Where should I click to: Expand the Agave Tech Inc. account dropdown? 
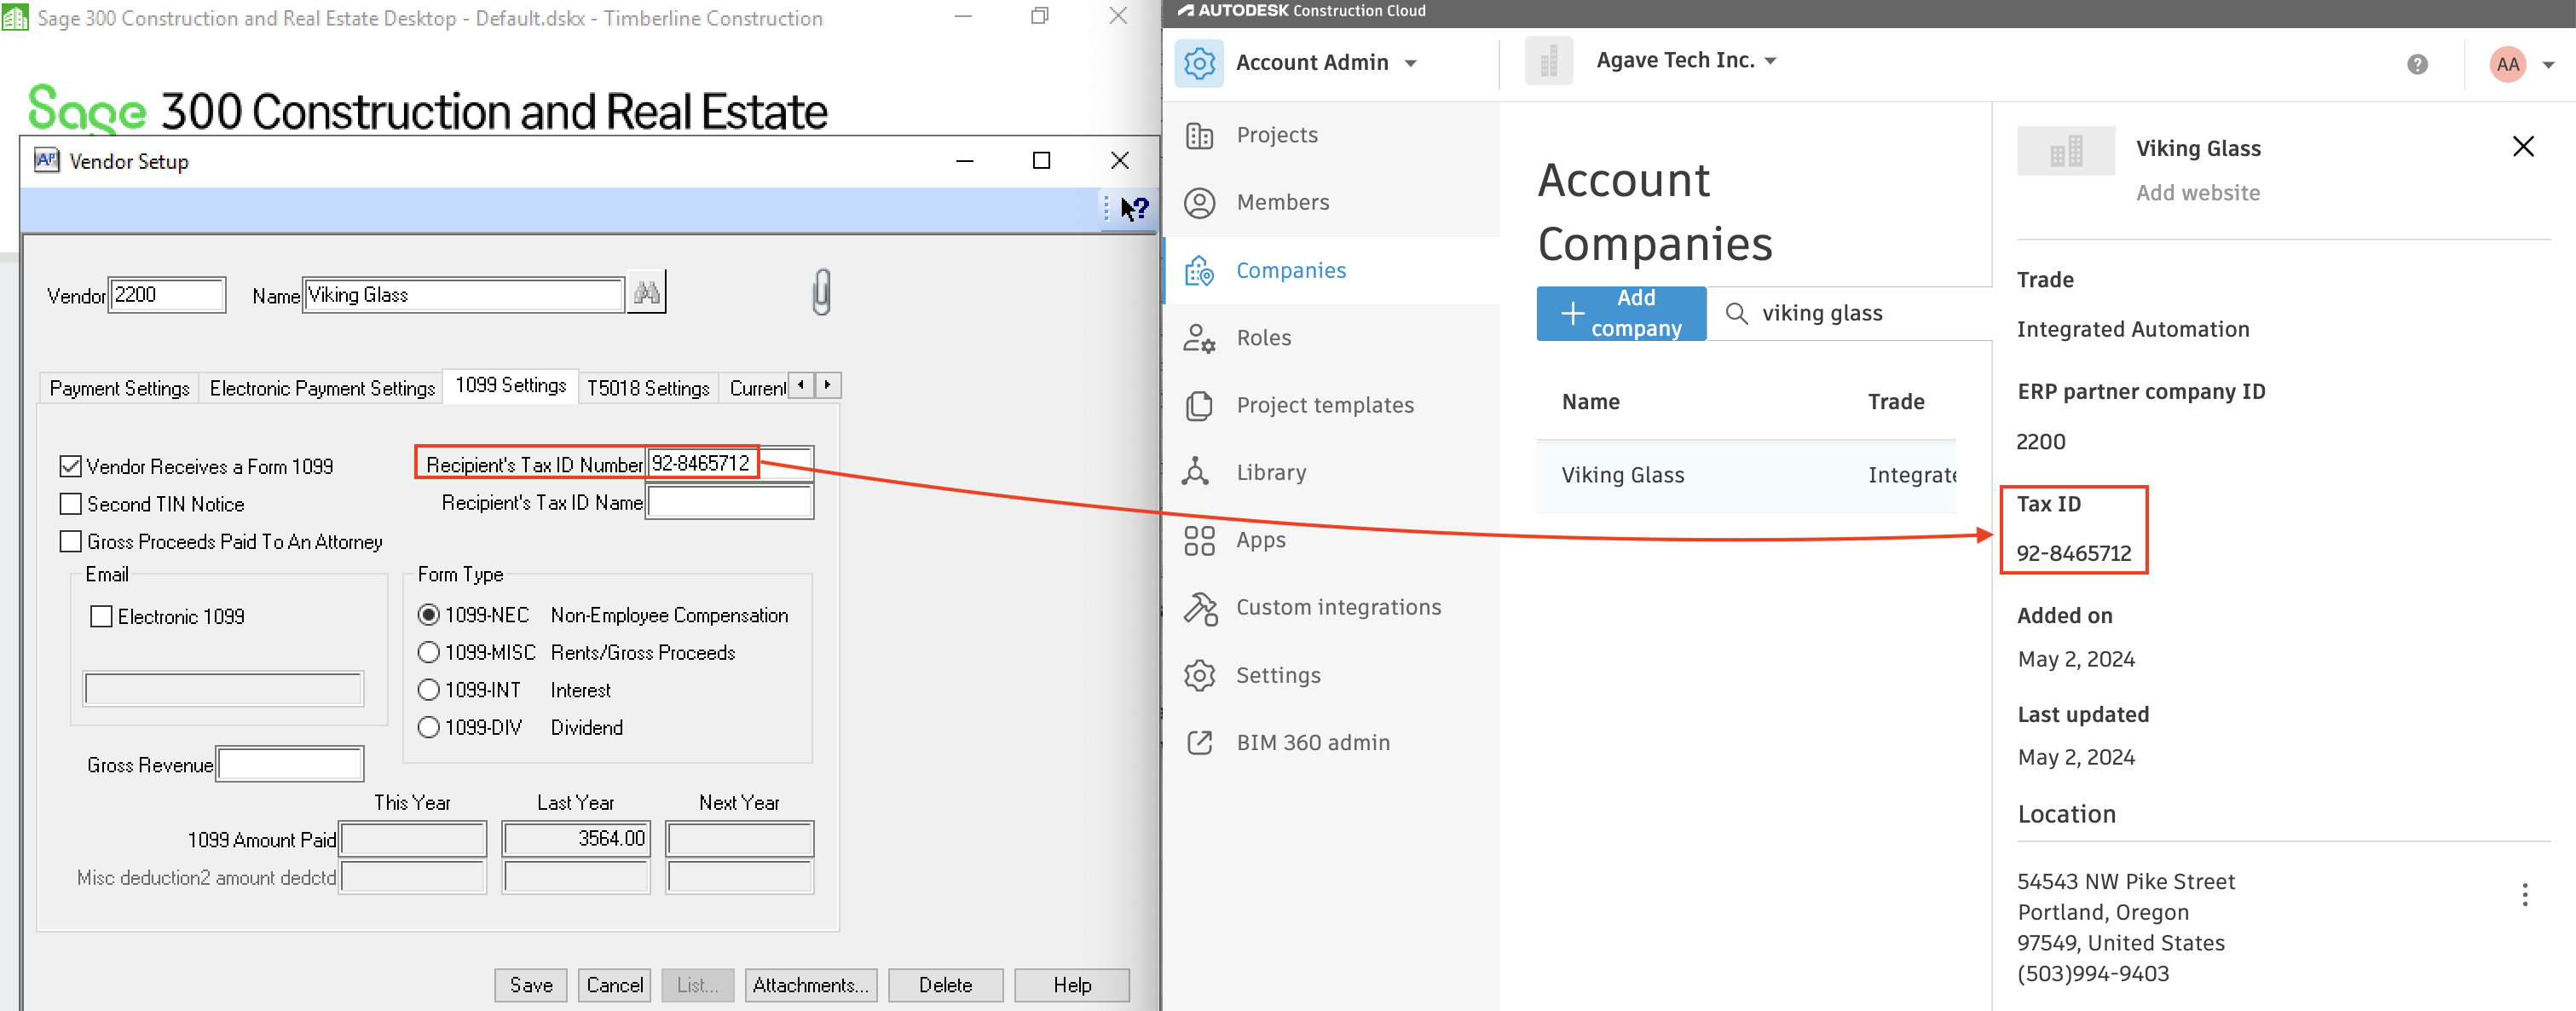(x=1770, y=61)
